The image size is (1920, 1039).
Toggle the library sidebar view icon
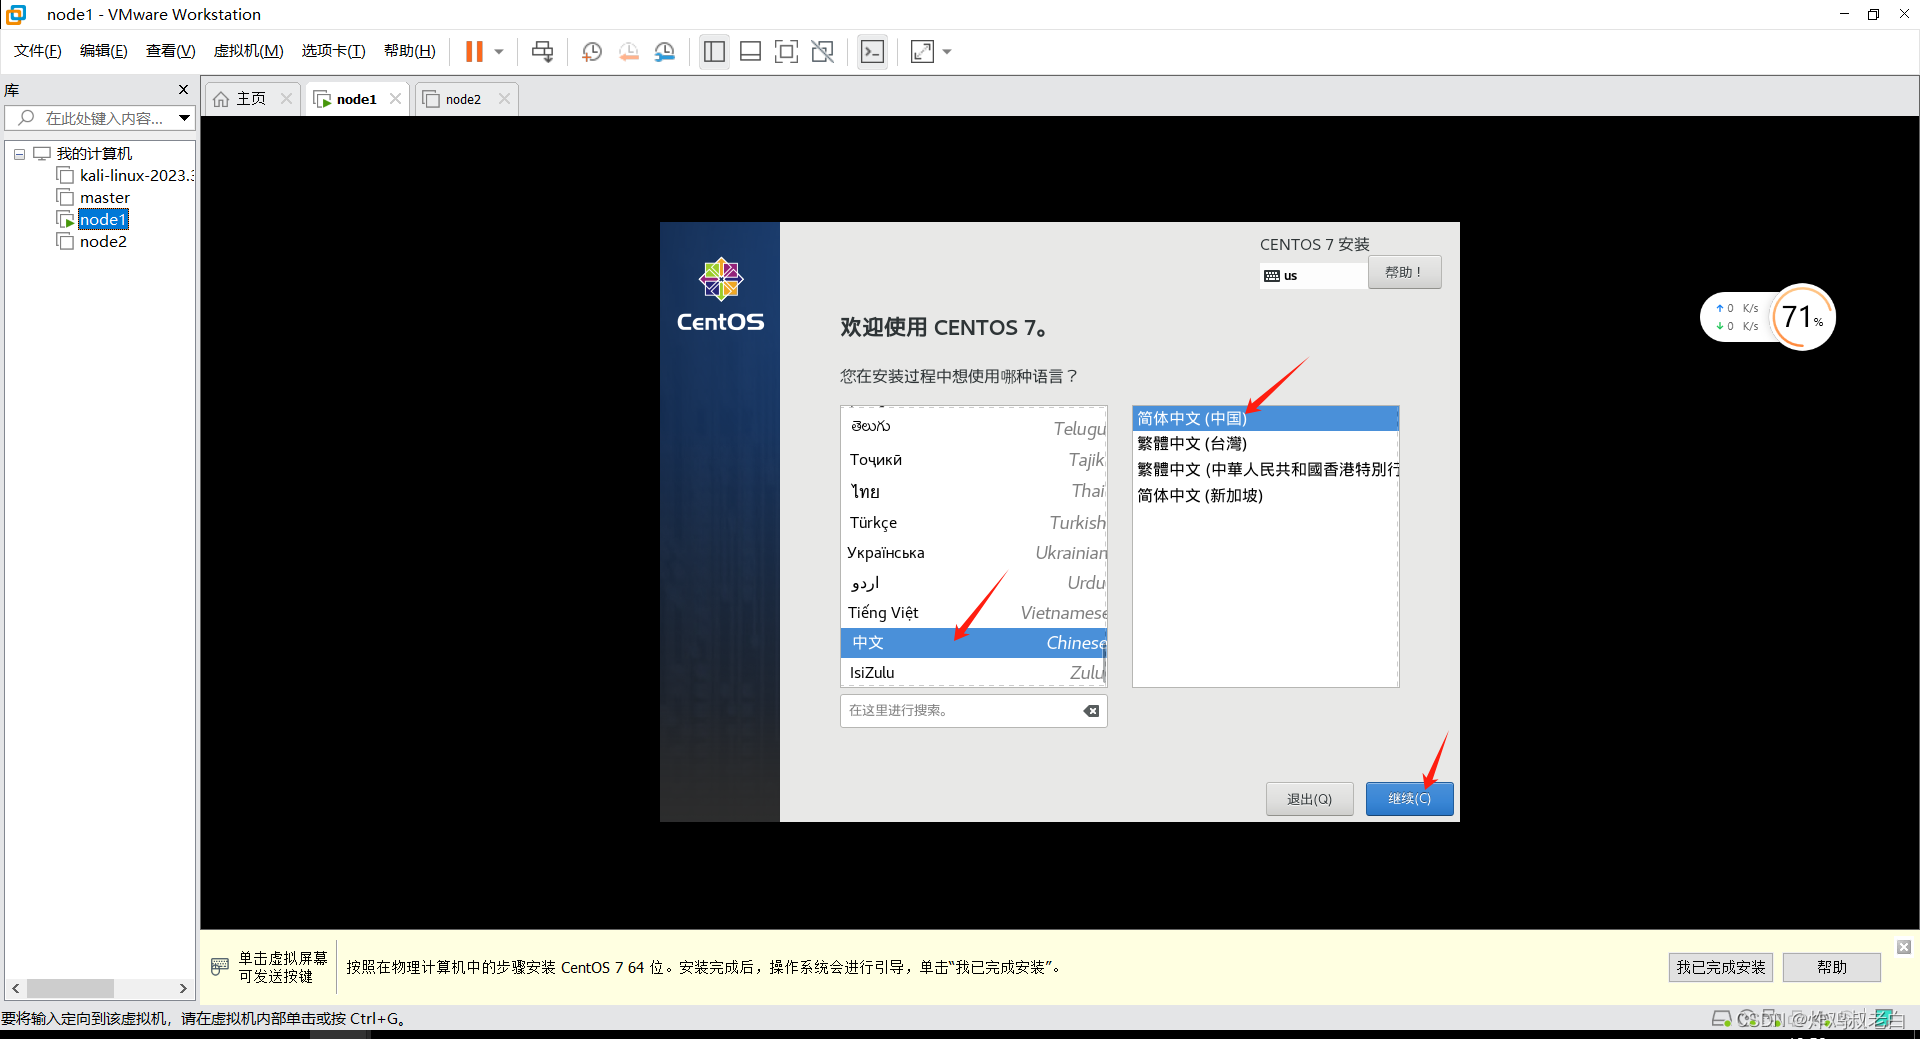(x=714, y=52)
